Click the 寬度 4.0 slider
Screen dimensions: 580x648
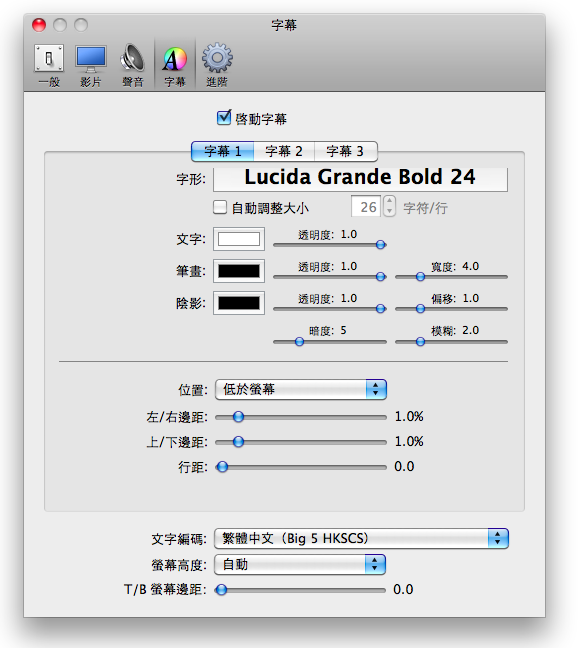(x=451, y=276)
